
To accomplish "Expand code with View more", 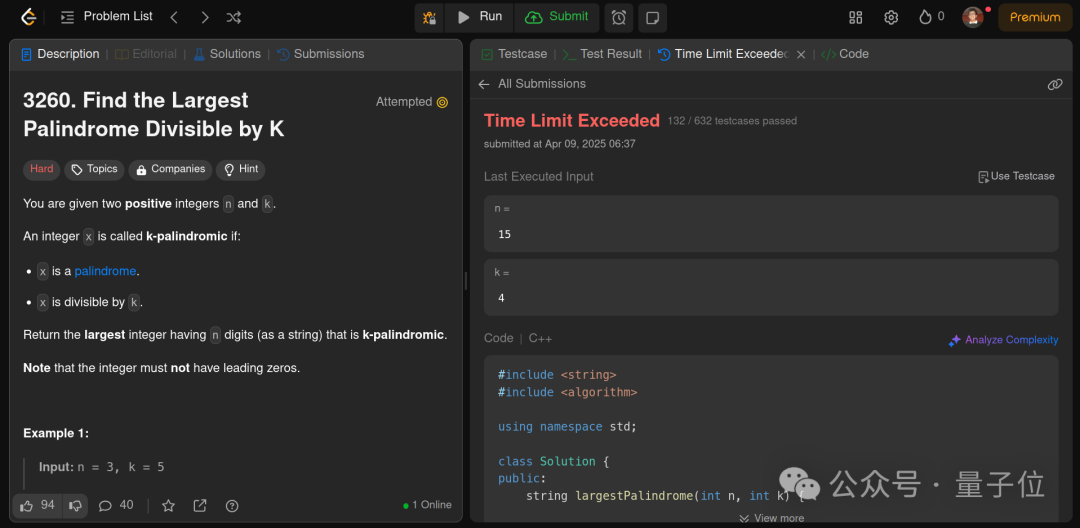I will click(771, 518).
